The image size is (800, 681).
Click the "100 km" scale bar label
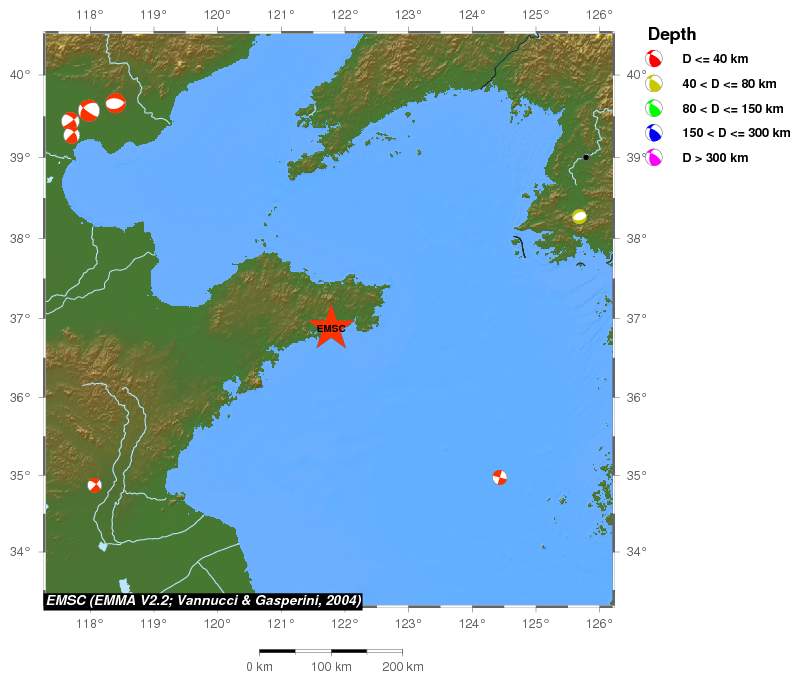pos(330,667)
